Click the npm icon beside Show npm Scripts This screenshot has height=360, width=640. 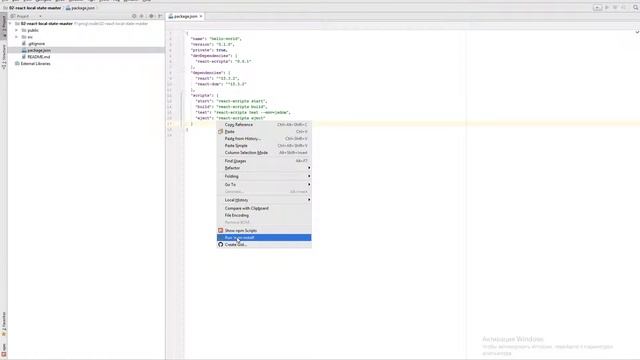click(x=220, y=231)
